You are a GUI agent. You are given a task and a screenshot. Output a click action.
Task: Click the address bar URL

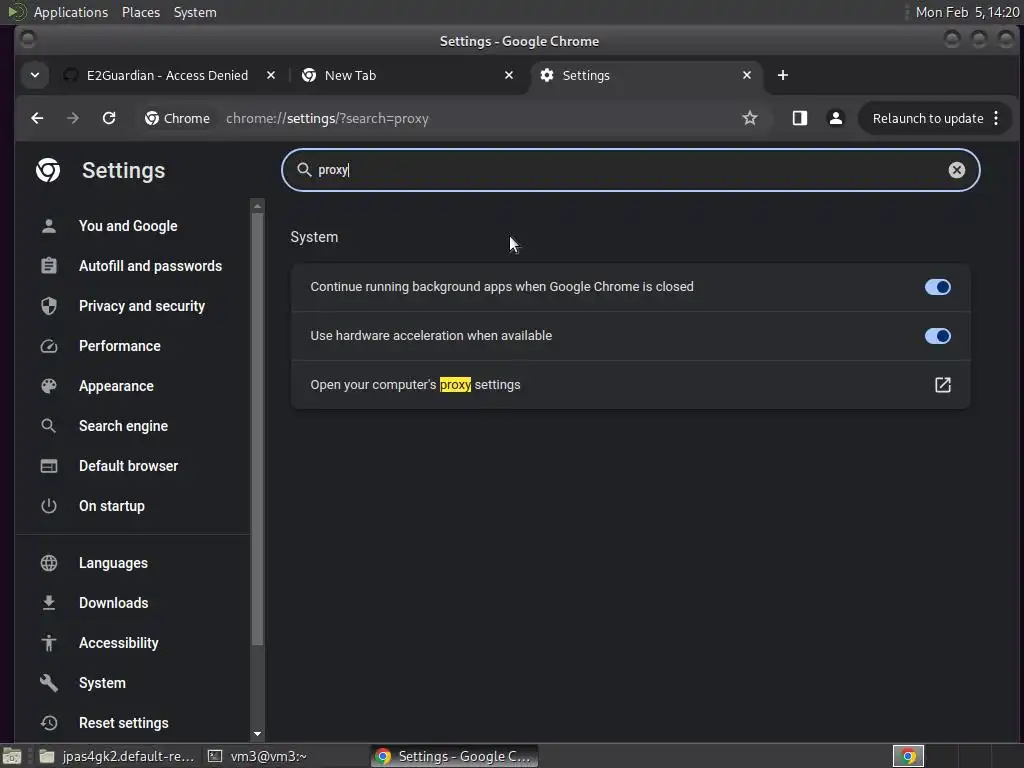pos(327,118)
